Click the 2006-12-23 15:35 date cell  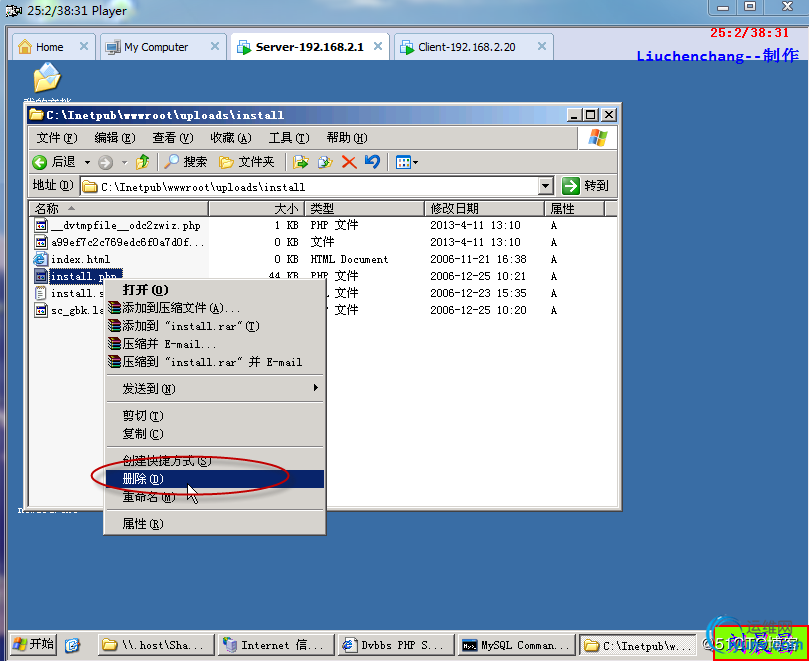coord(478,293)
